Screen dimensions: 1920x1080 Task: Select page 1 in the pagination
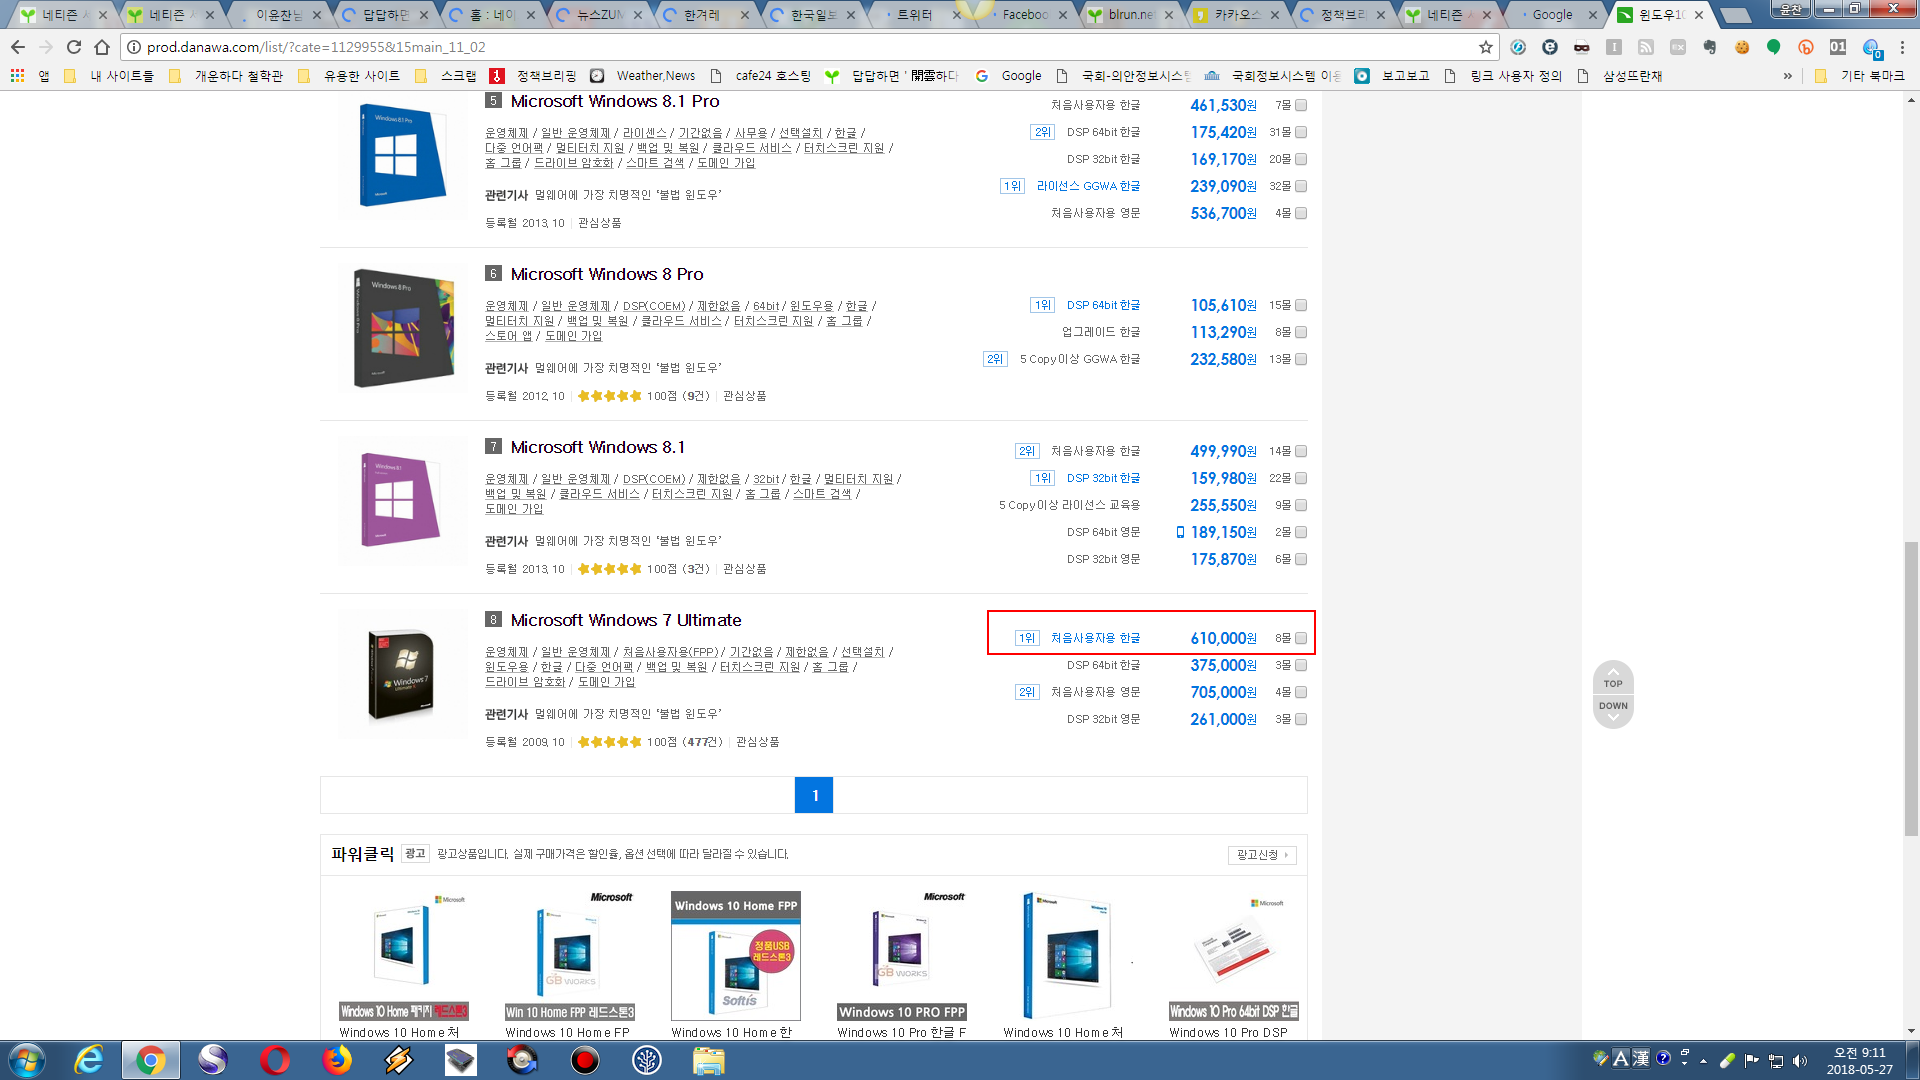pos(814,795)
